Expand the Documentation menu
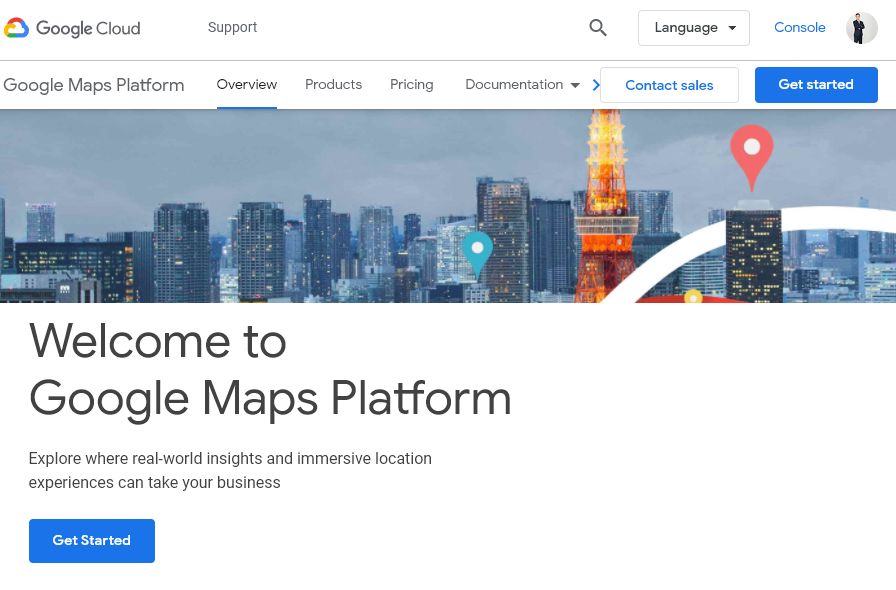Screen dimensions: 896x590 click(x=522, y=85)
